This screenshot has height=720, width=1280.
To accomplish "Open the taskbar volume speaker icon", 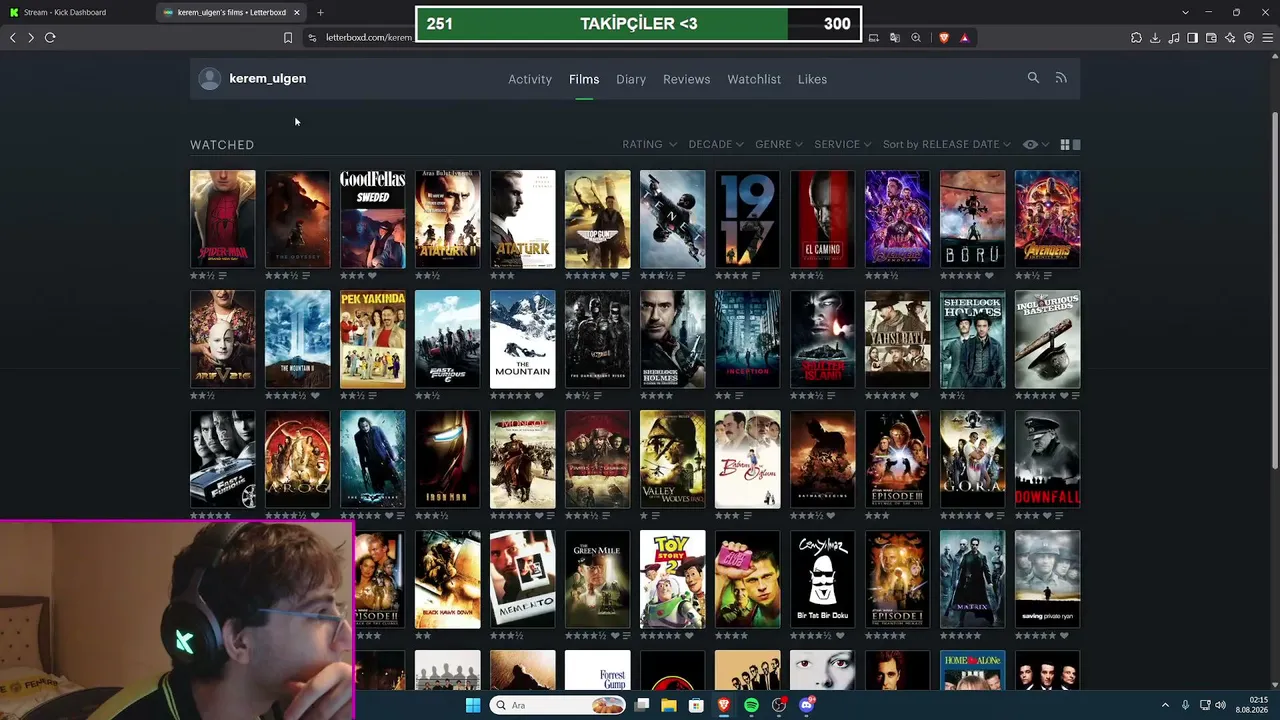I will [x=1220, y=705].
